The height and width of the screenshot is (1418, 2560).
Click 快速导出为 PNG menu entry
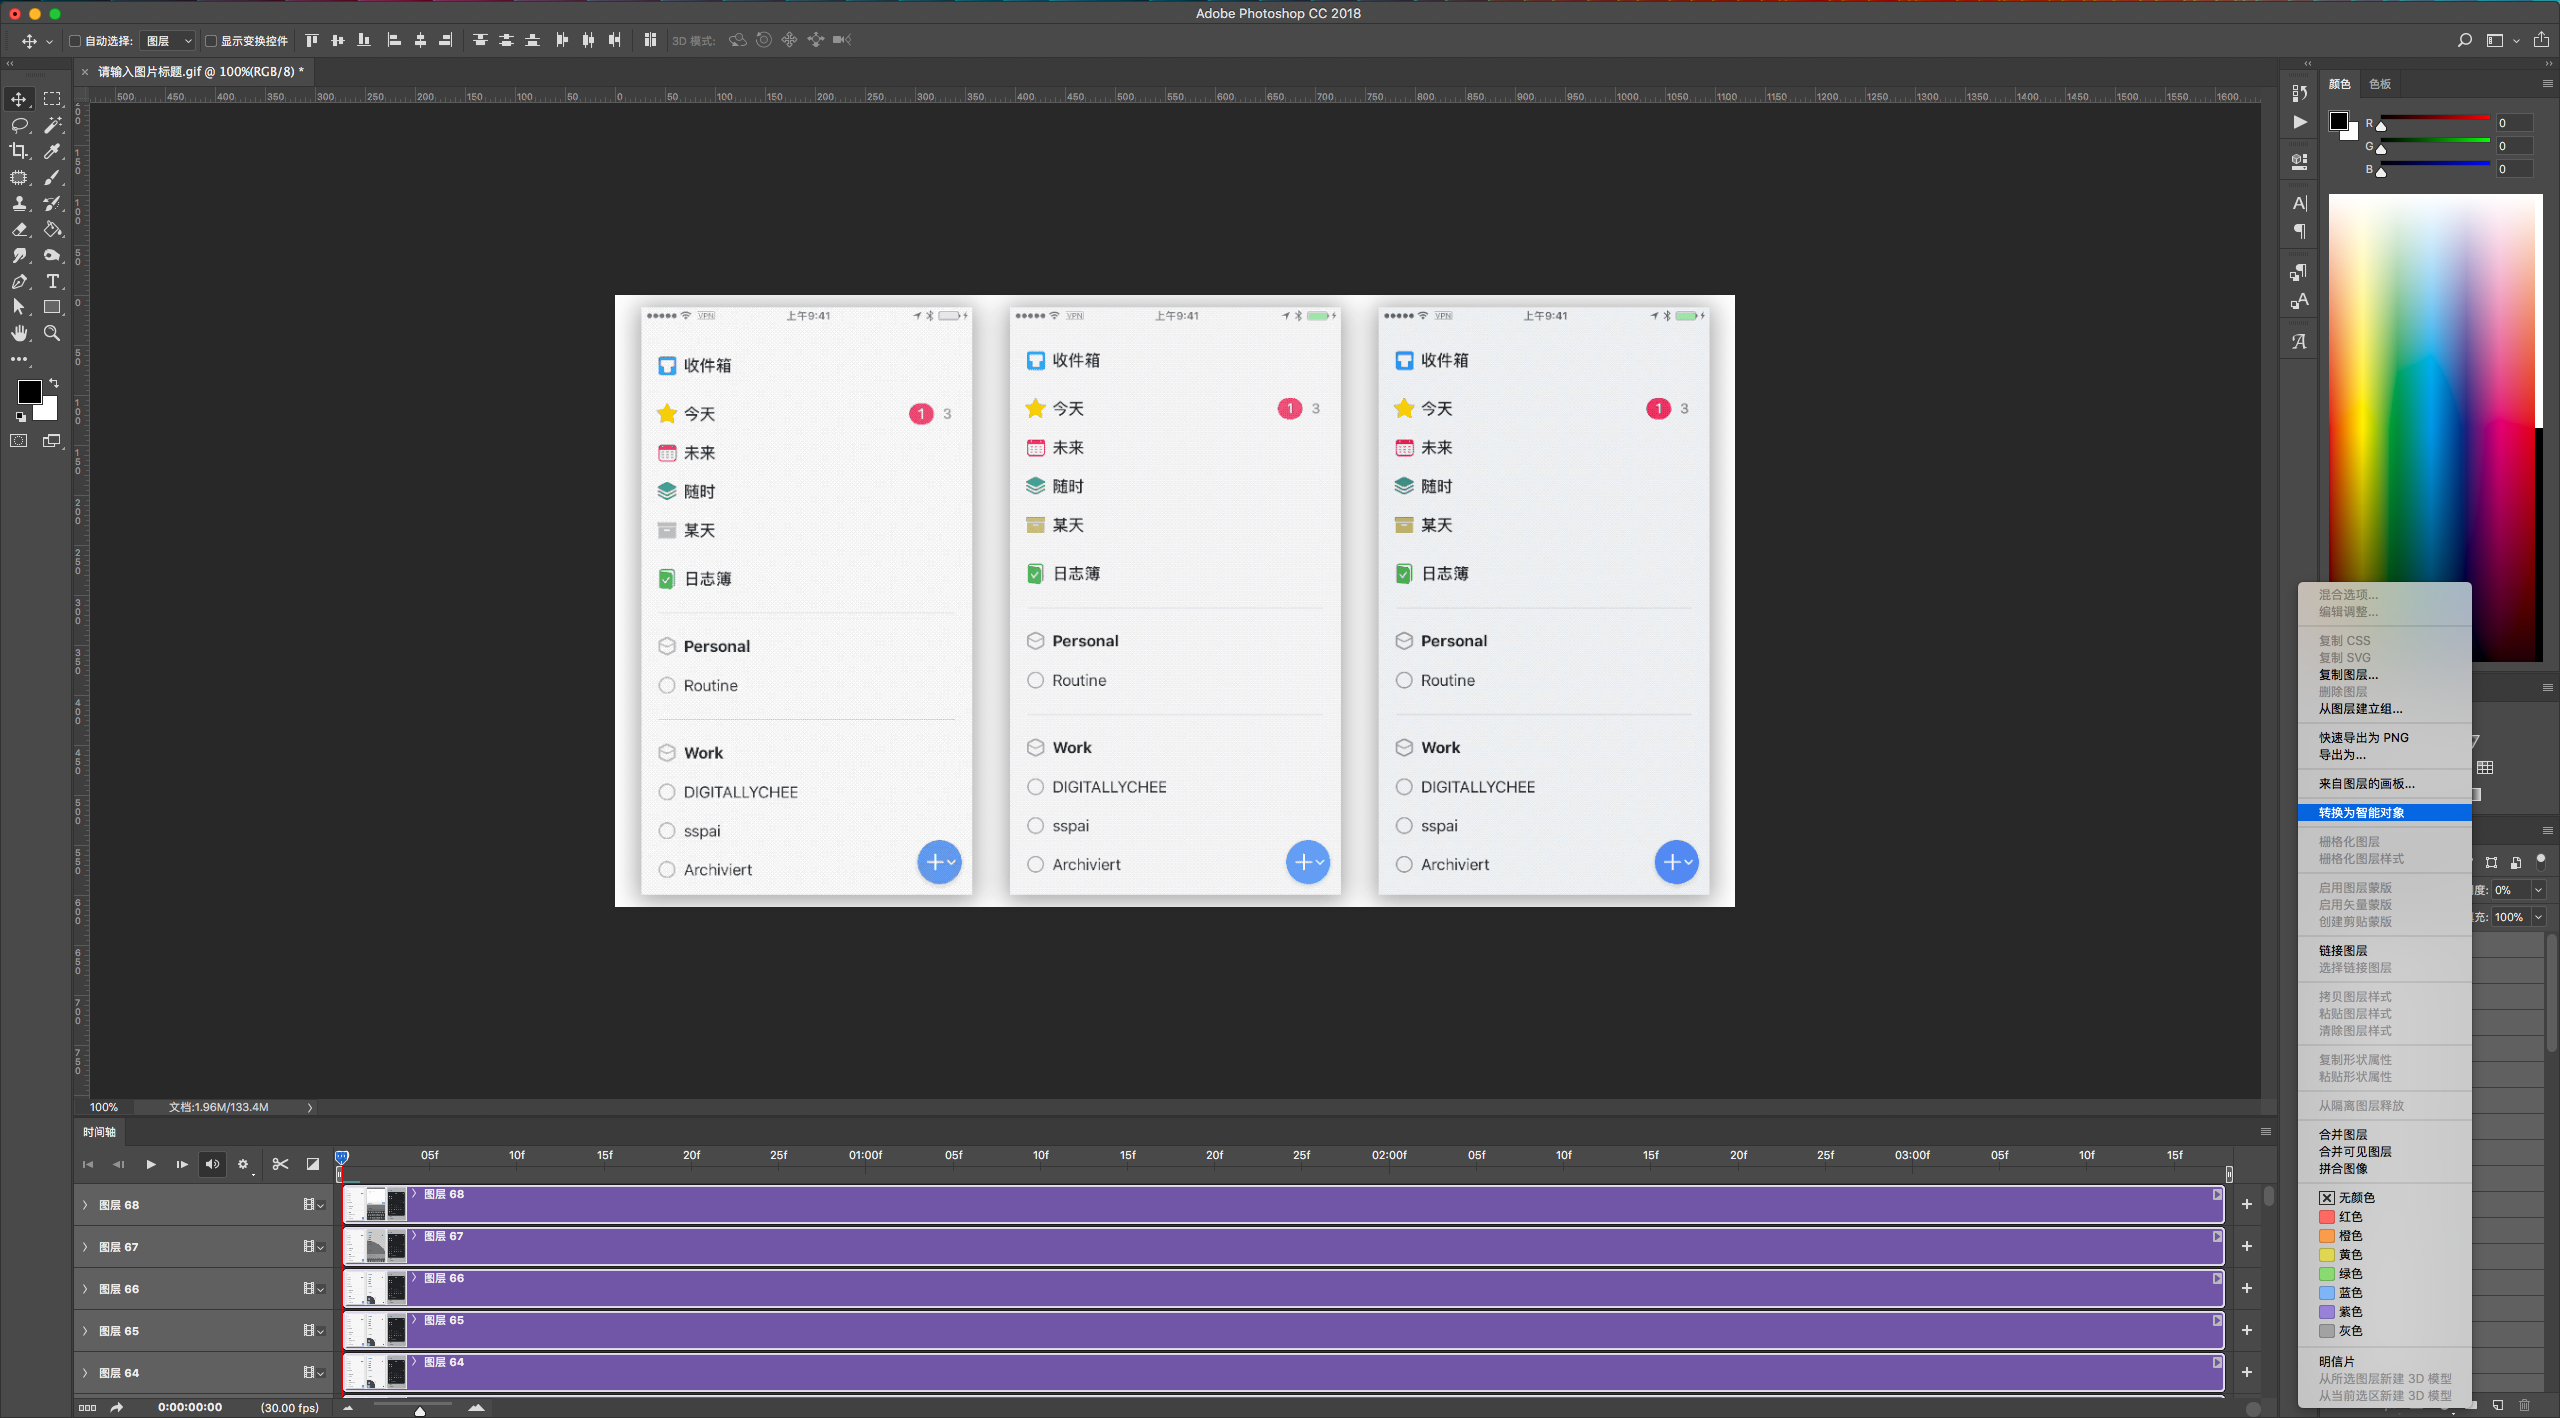[x=2363, y=738]
